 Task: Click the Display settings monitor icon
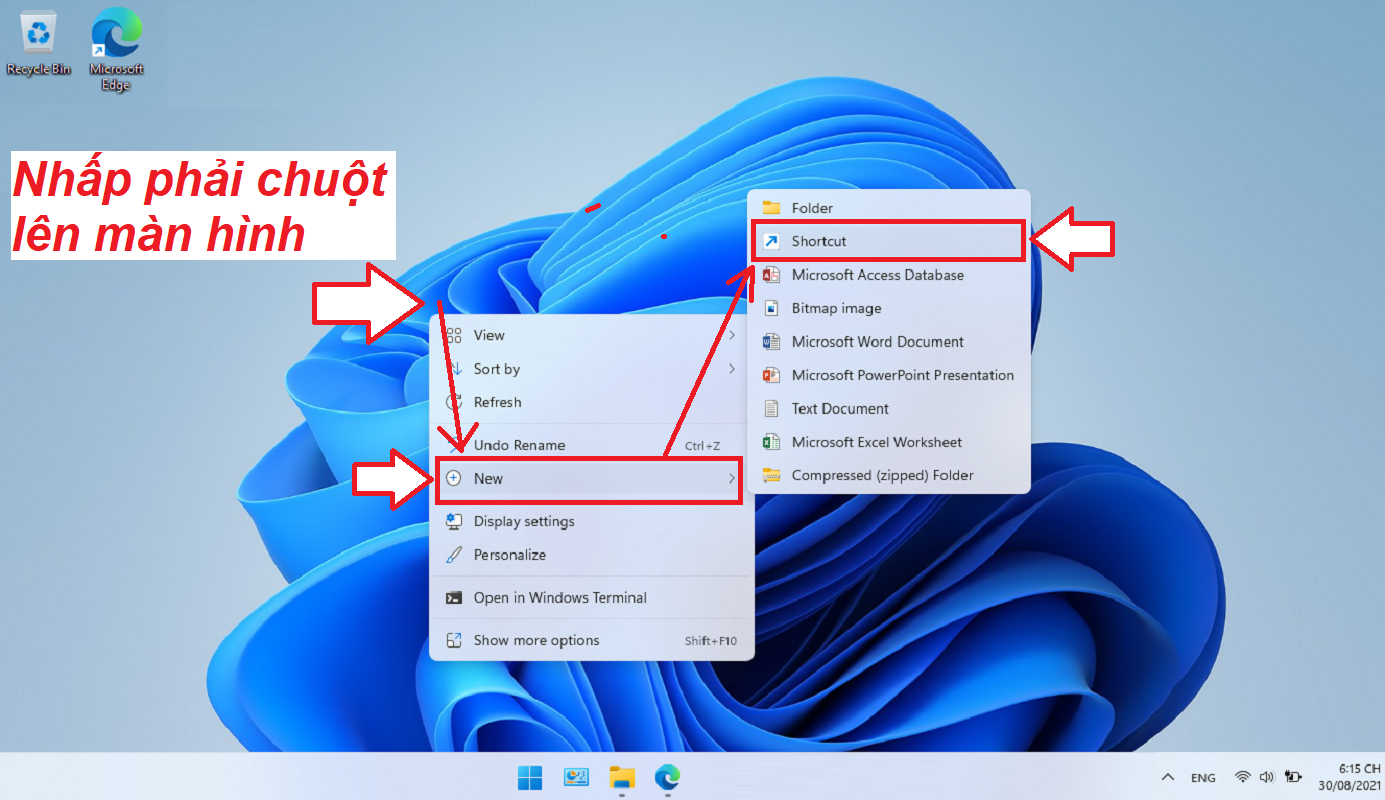pyautogui.click(x=454, y=521)
